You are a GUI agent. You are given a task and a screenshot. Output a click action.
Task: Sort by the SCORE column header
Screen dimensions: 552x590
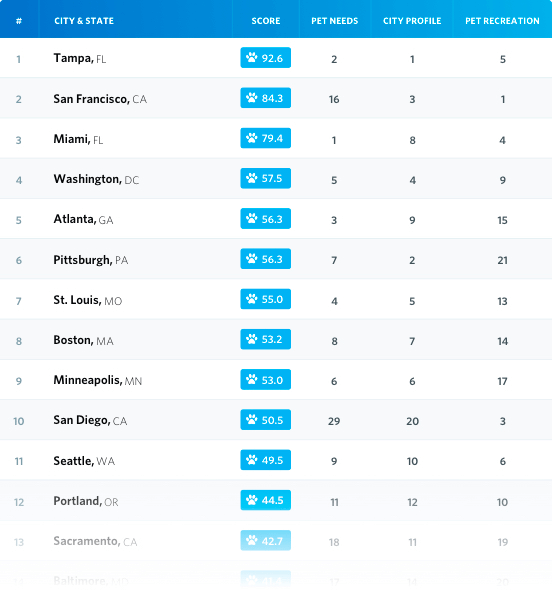(266, 21)
